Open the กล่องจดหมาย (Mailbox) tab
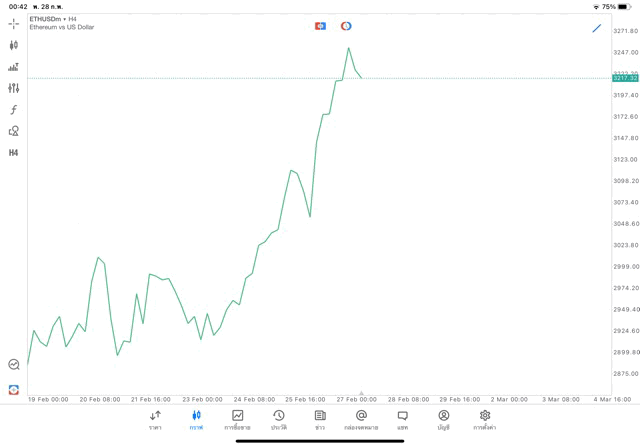The width and height of the screenshot is (640, 447). [x=361, y=420]
